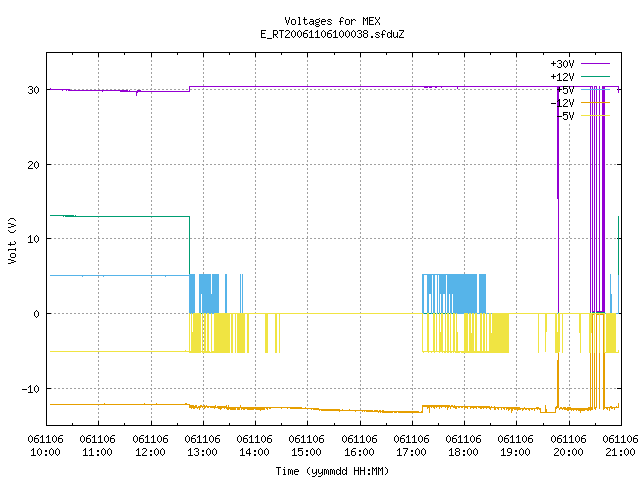Click the x-axis tick label 20:00
The image size is (640, 480).
point(568,452)
